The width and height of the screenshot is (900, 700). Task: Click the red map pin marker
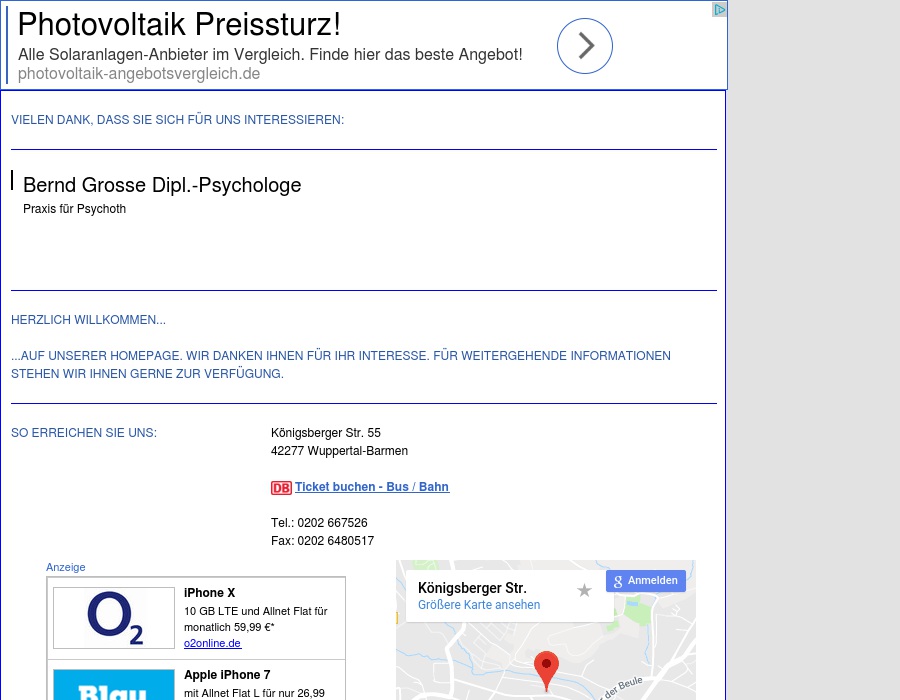[546, 668]
